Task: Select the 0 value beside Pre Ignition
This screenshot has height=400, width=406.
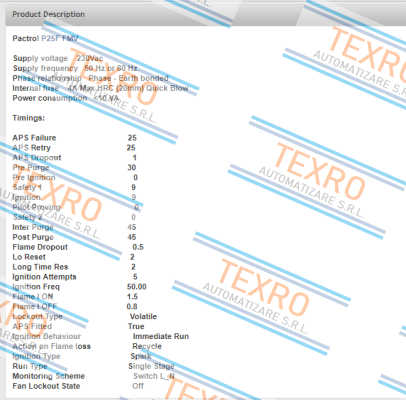Action: pos(135,178)
